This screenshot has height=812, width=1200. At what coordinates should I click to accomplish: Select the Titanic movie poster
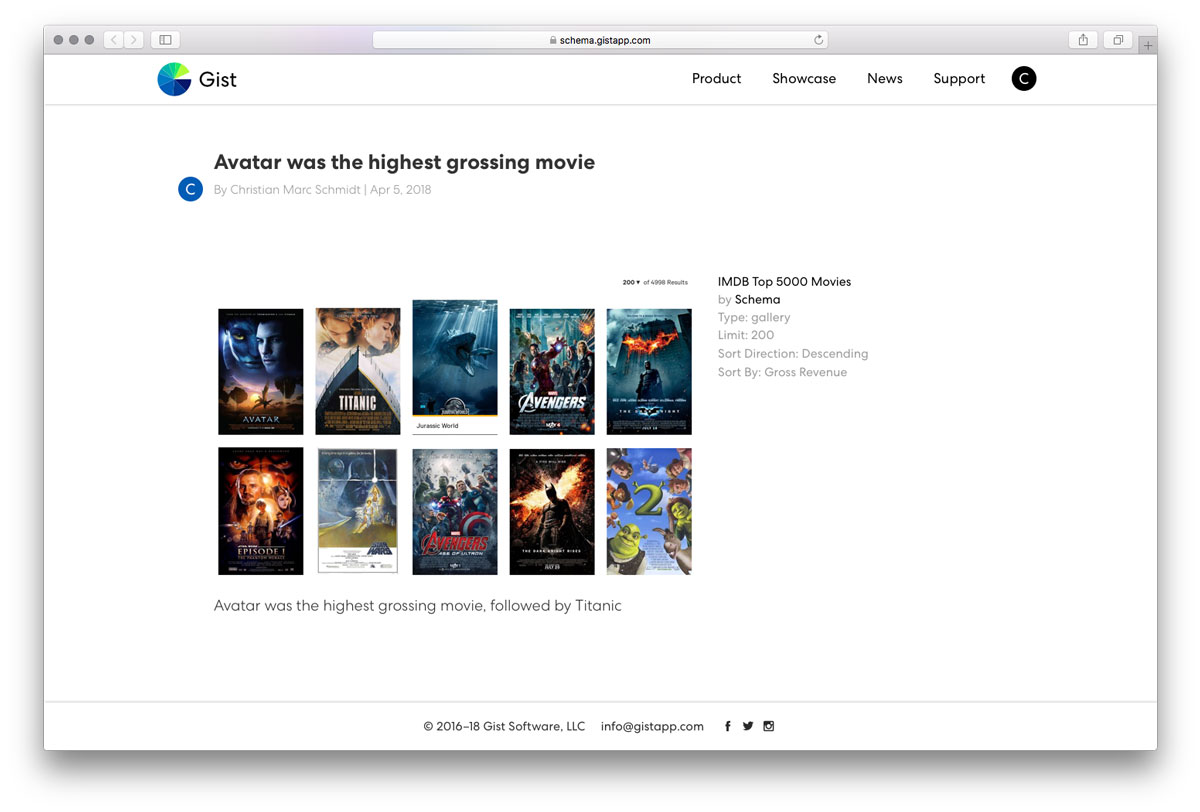point(357,371)
